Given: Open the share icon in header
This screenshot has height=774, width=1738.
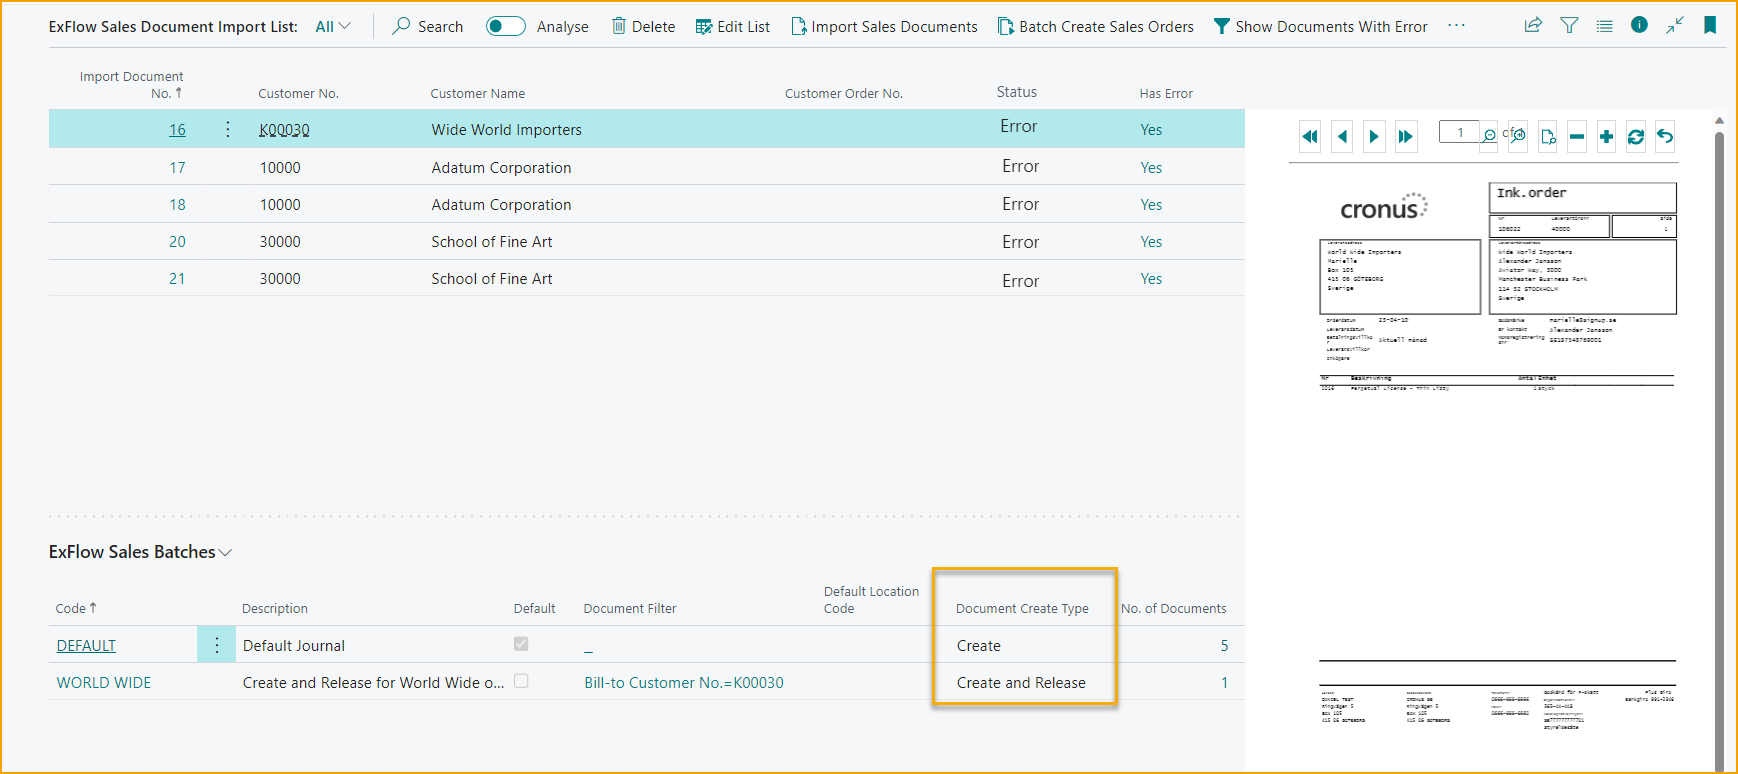Looking at the screenshot, I should pyautogui.click(x=1533, y=26).
